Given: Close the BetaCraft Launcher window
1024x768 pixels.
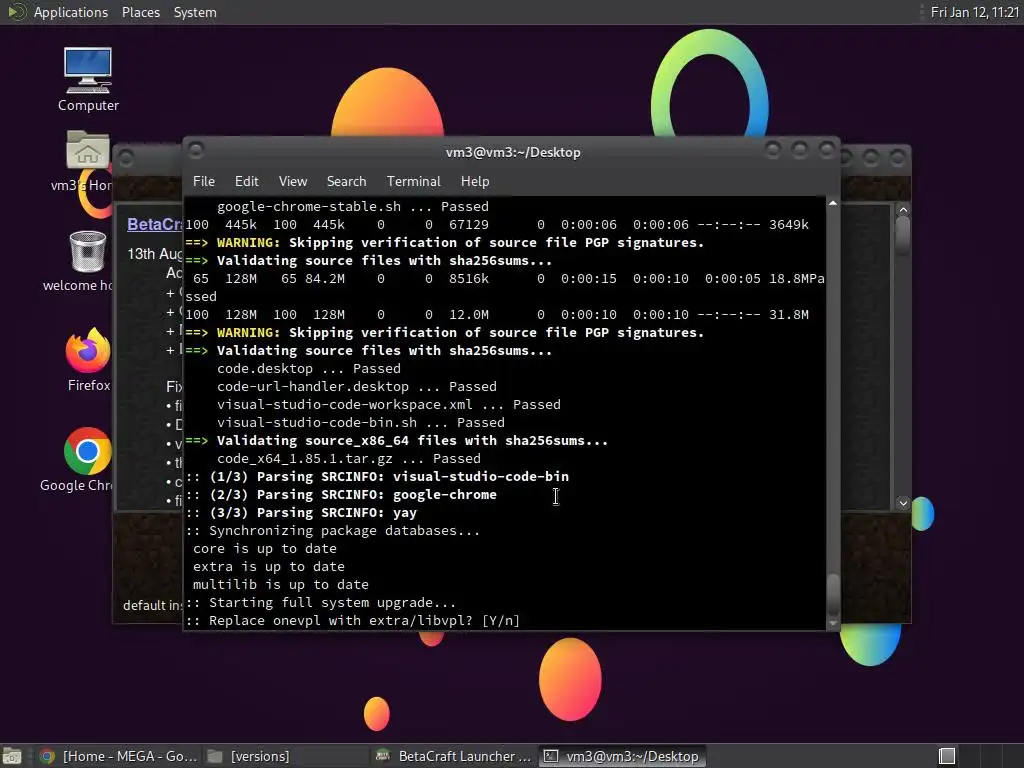Looking at the screenshot, I should point(897,157).
